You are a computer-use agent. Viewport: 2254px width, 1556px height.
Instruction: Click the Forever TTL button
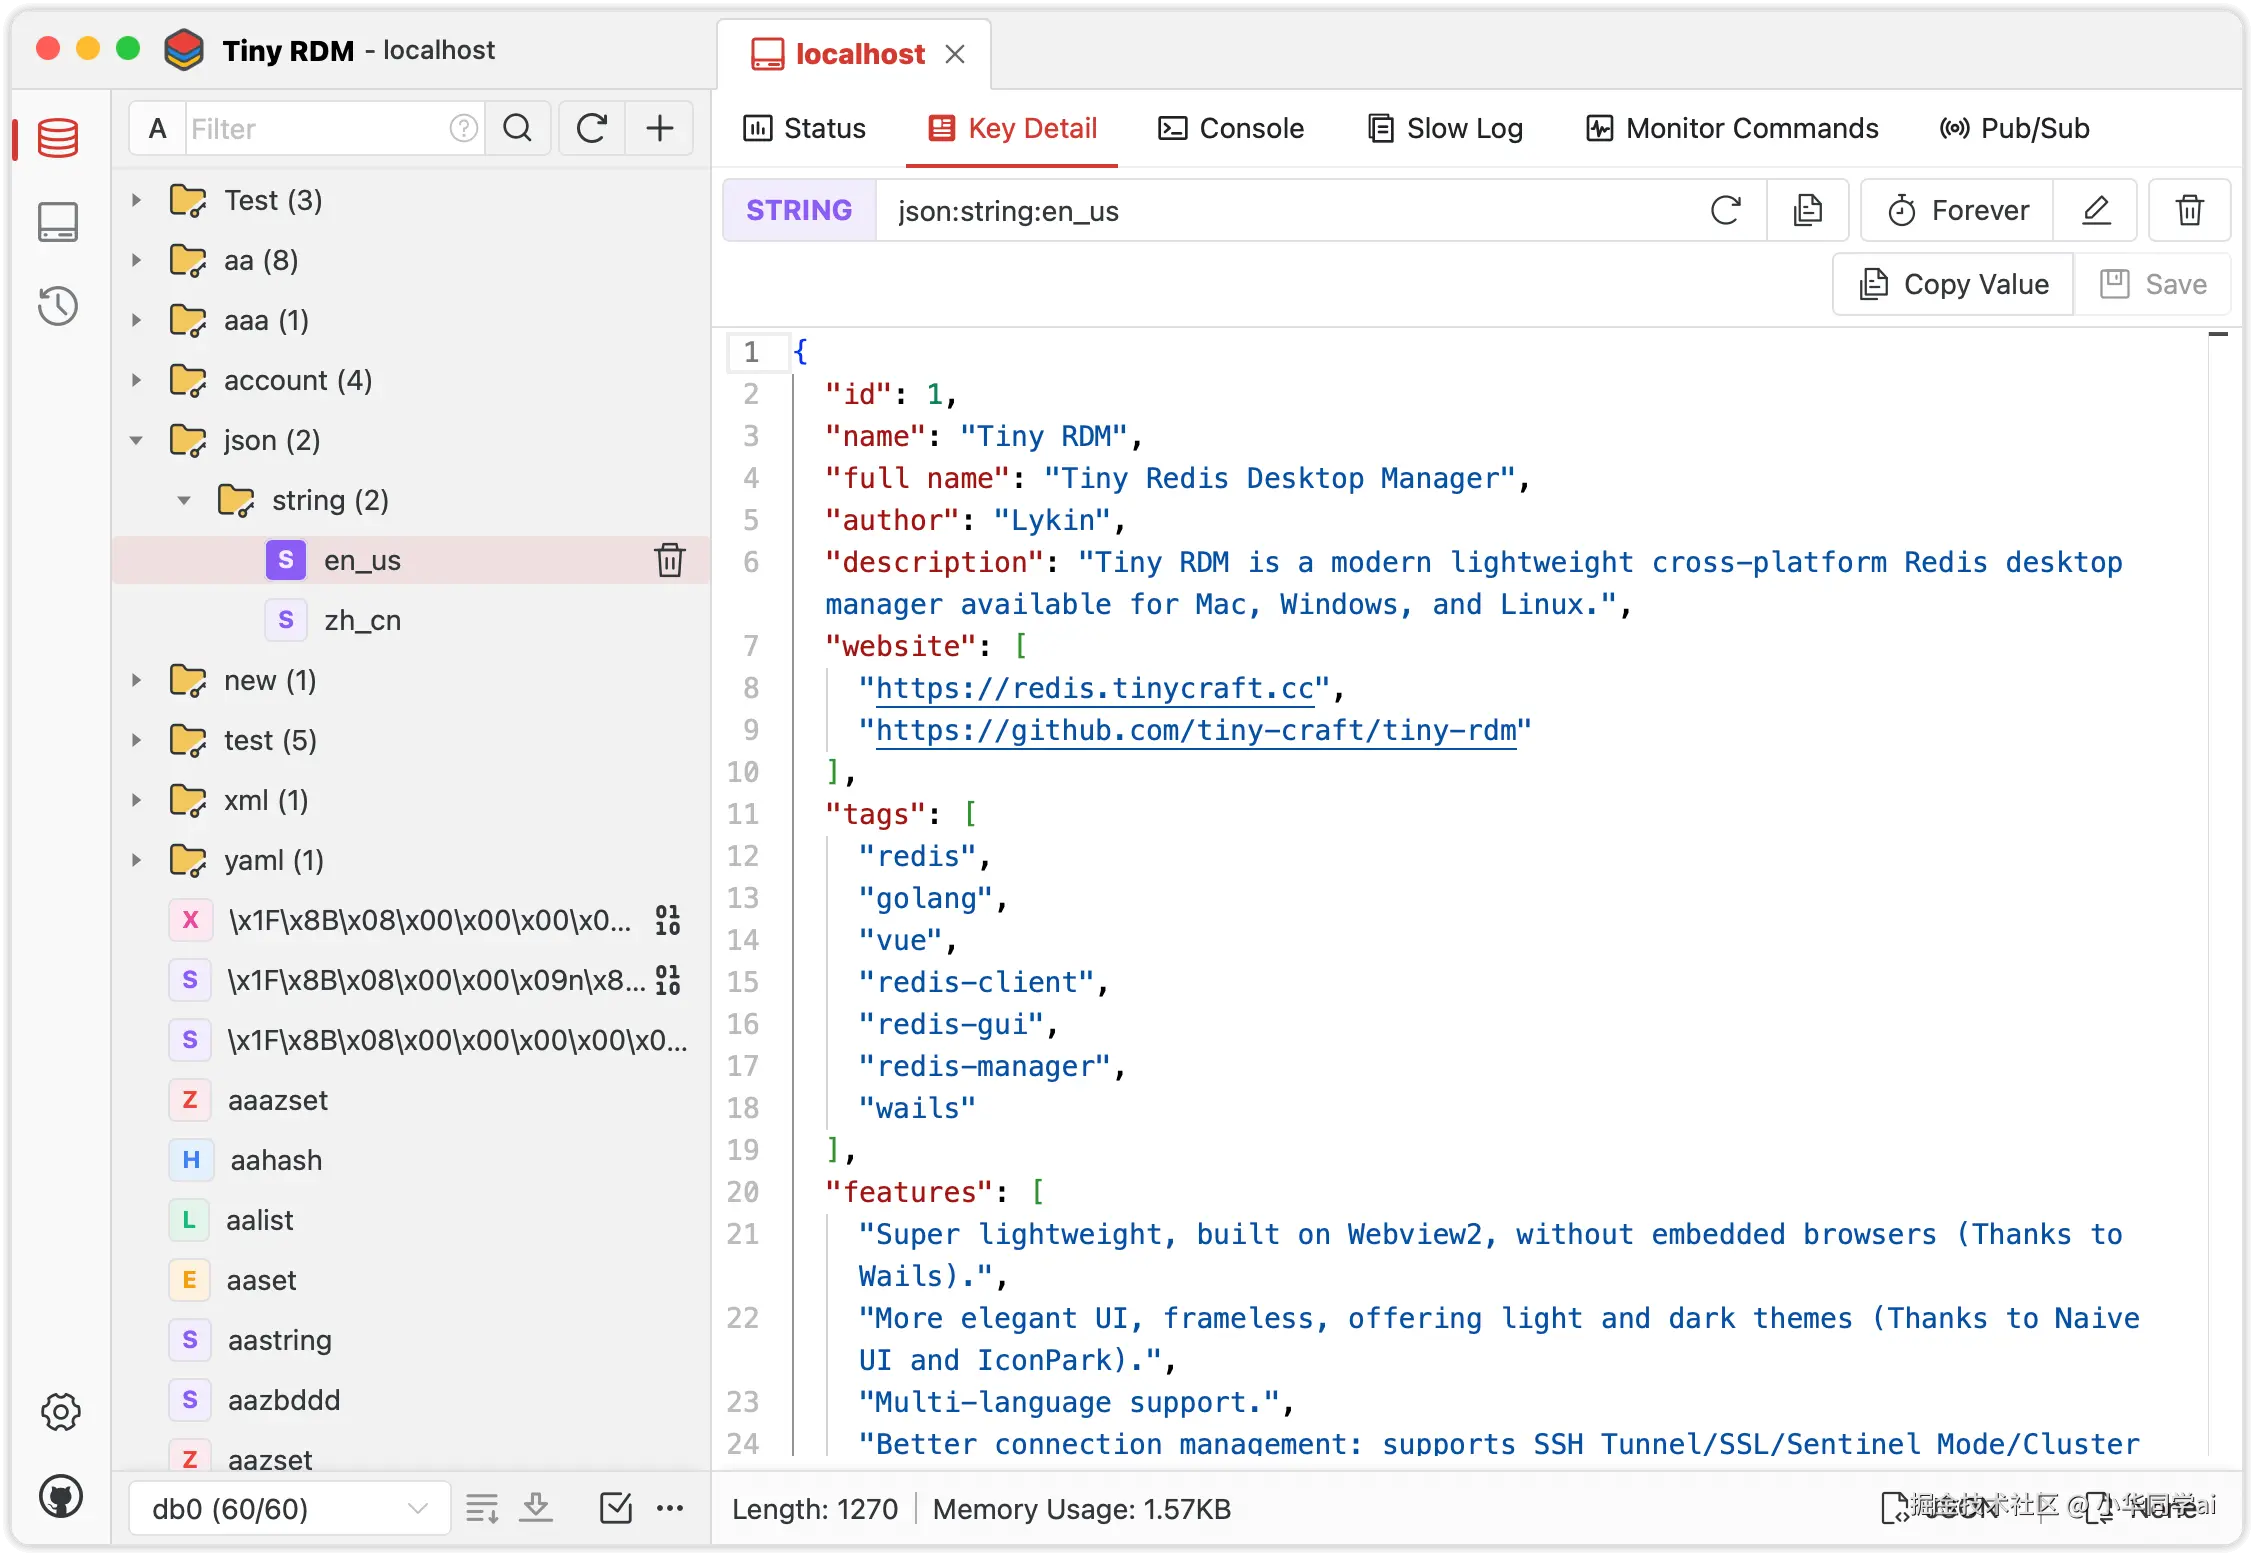pos(1957,210)
